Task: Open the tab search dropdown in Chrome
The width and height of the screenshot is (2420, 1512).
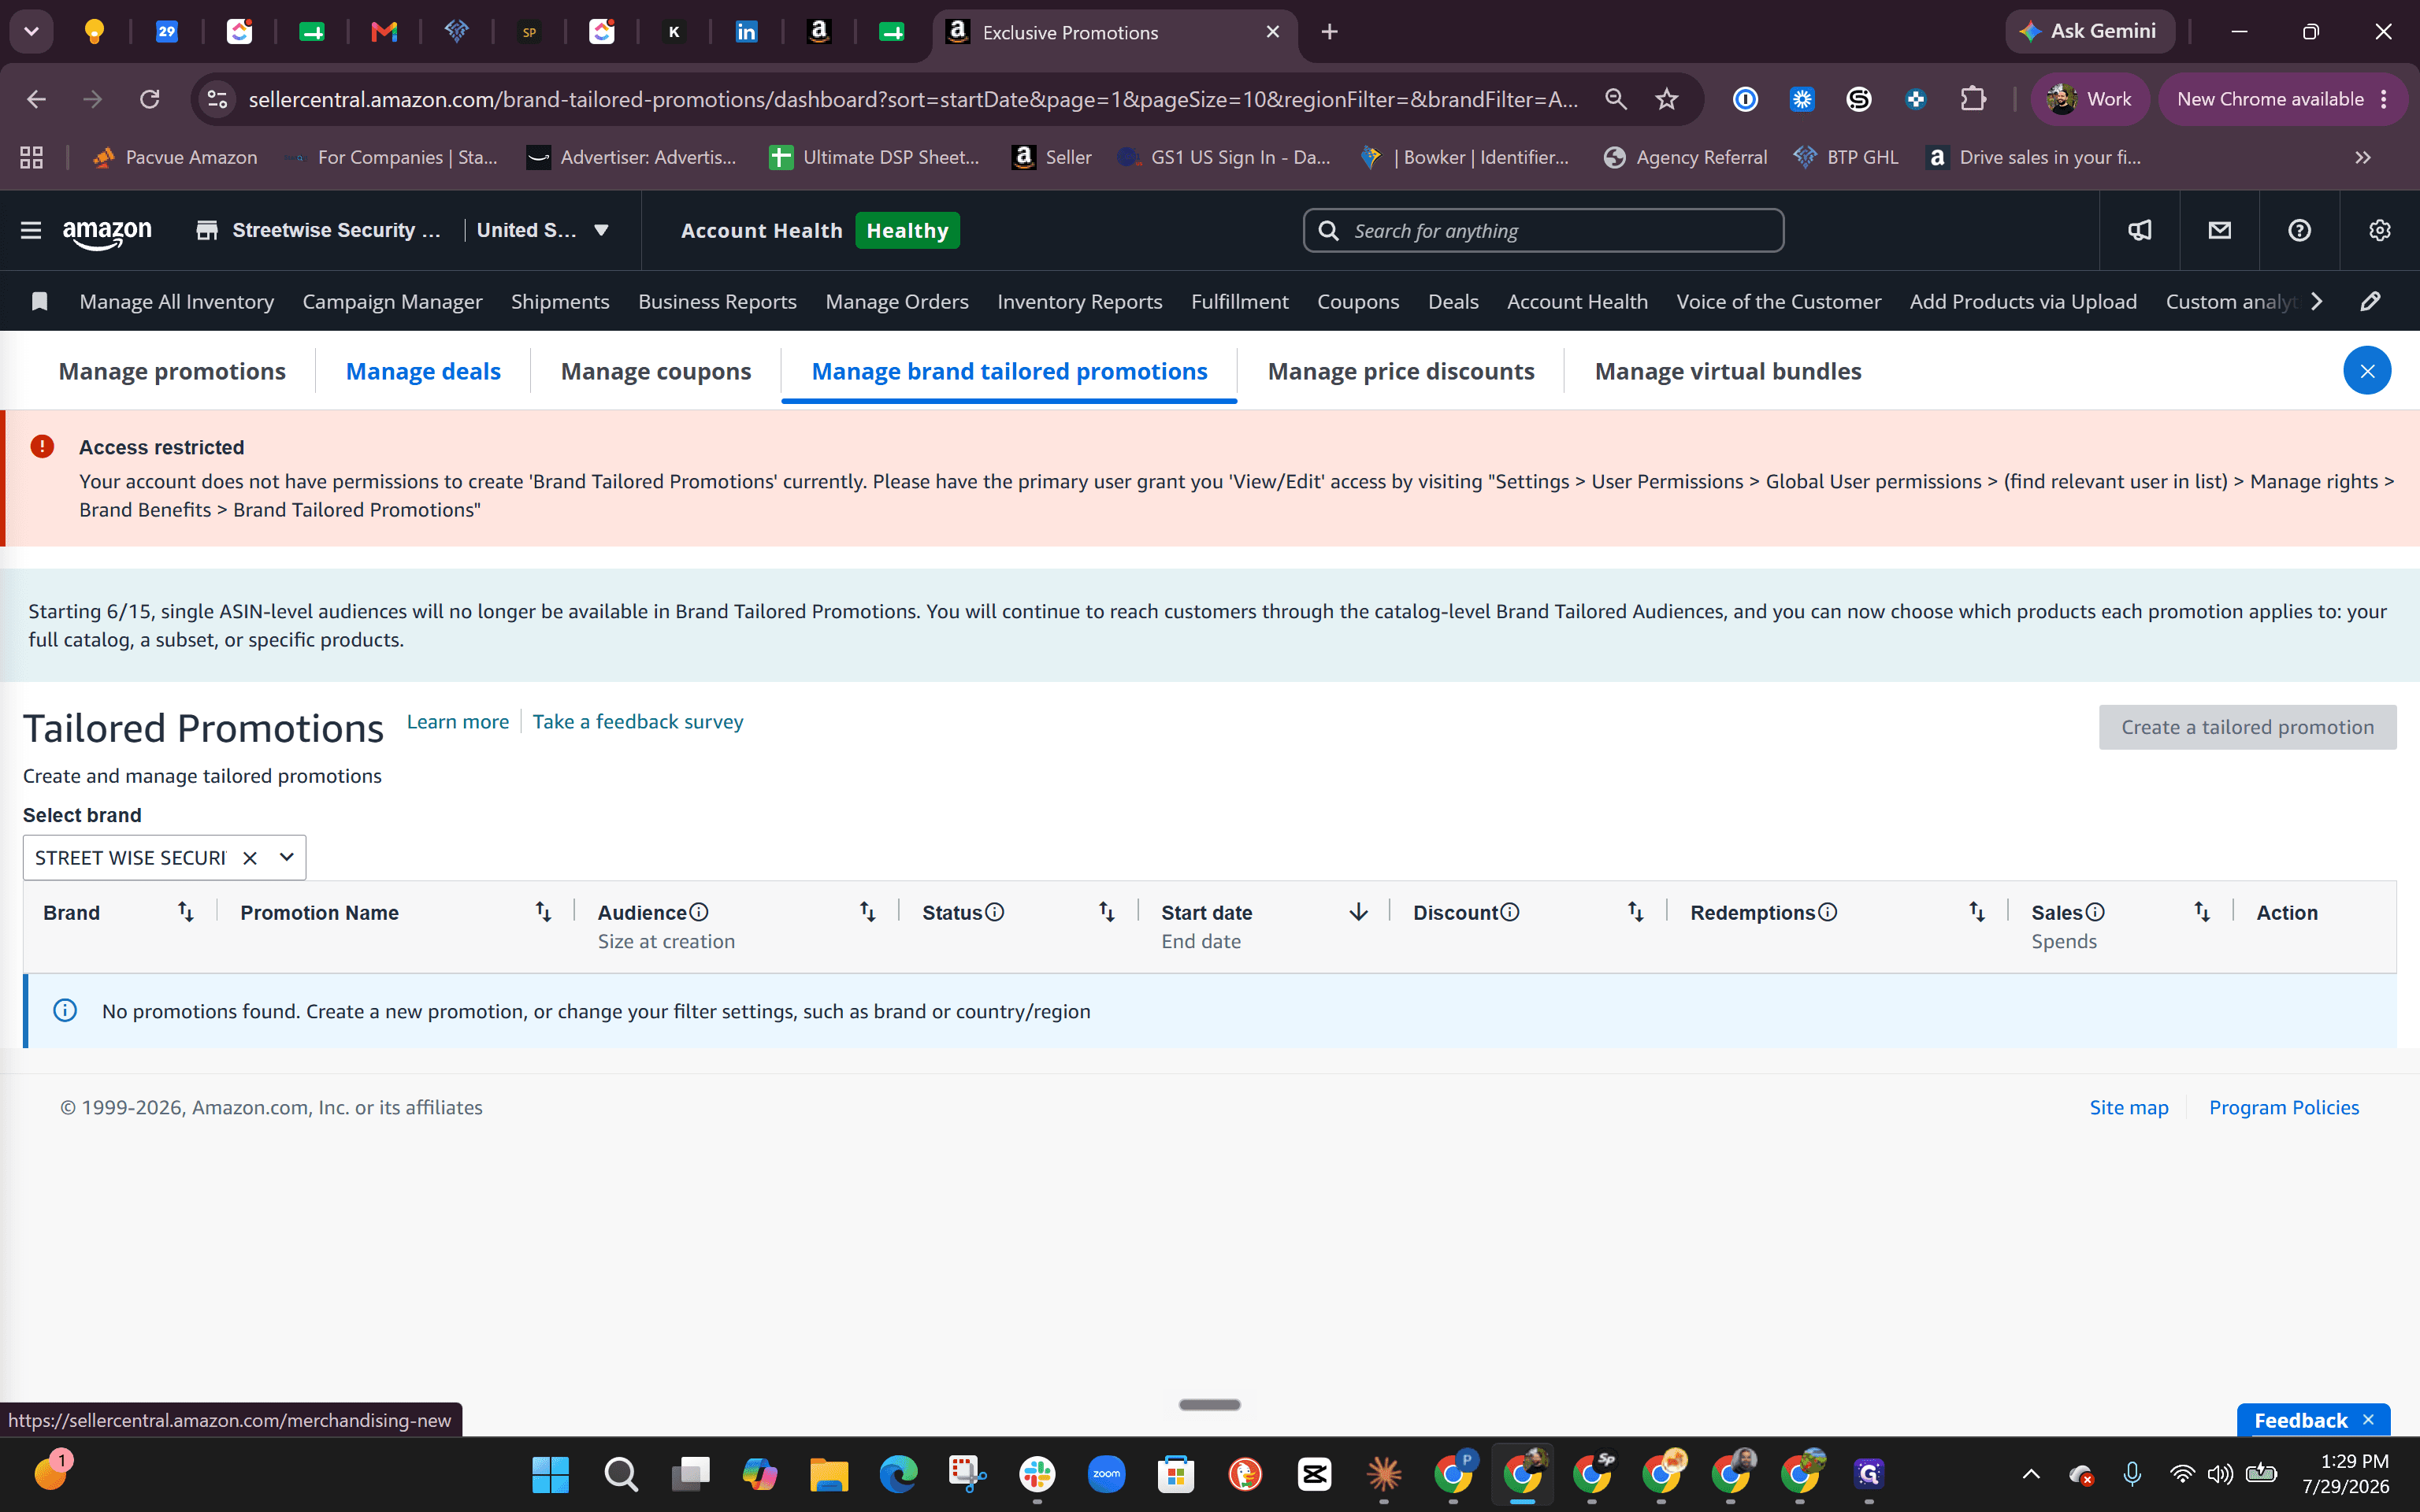Action: click(31, 32)
